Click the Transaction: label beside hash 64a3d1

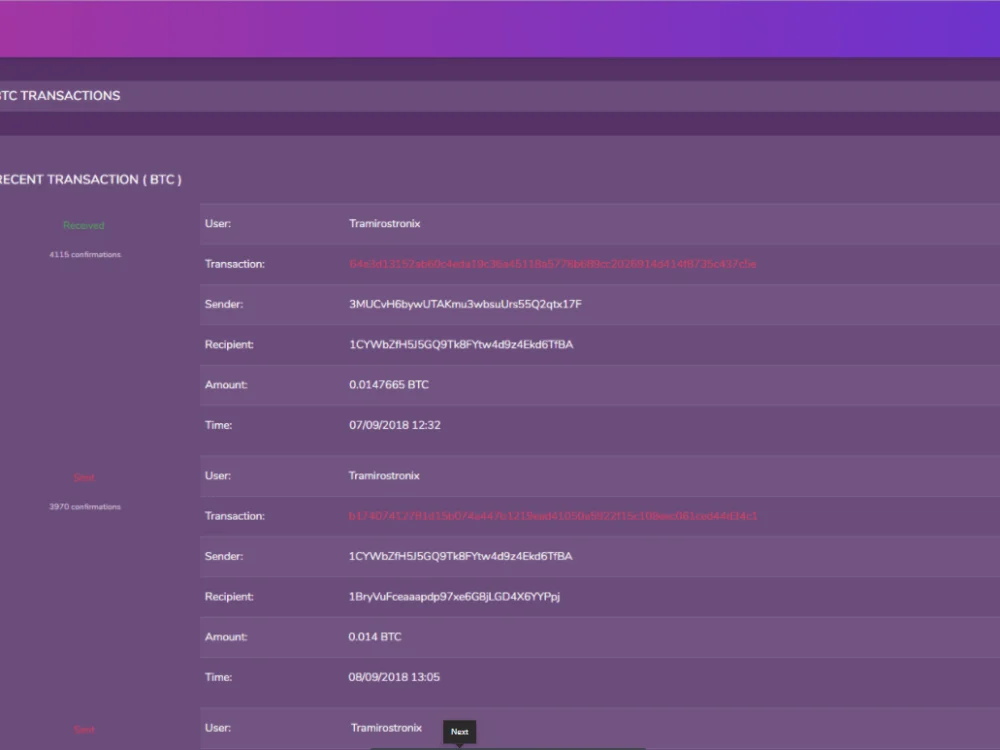click(x=235, y=264)
